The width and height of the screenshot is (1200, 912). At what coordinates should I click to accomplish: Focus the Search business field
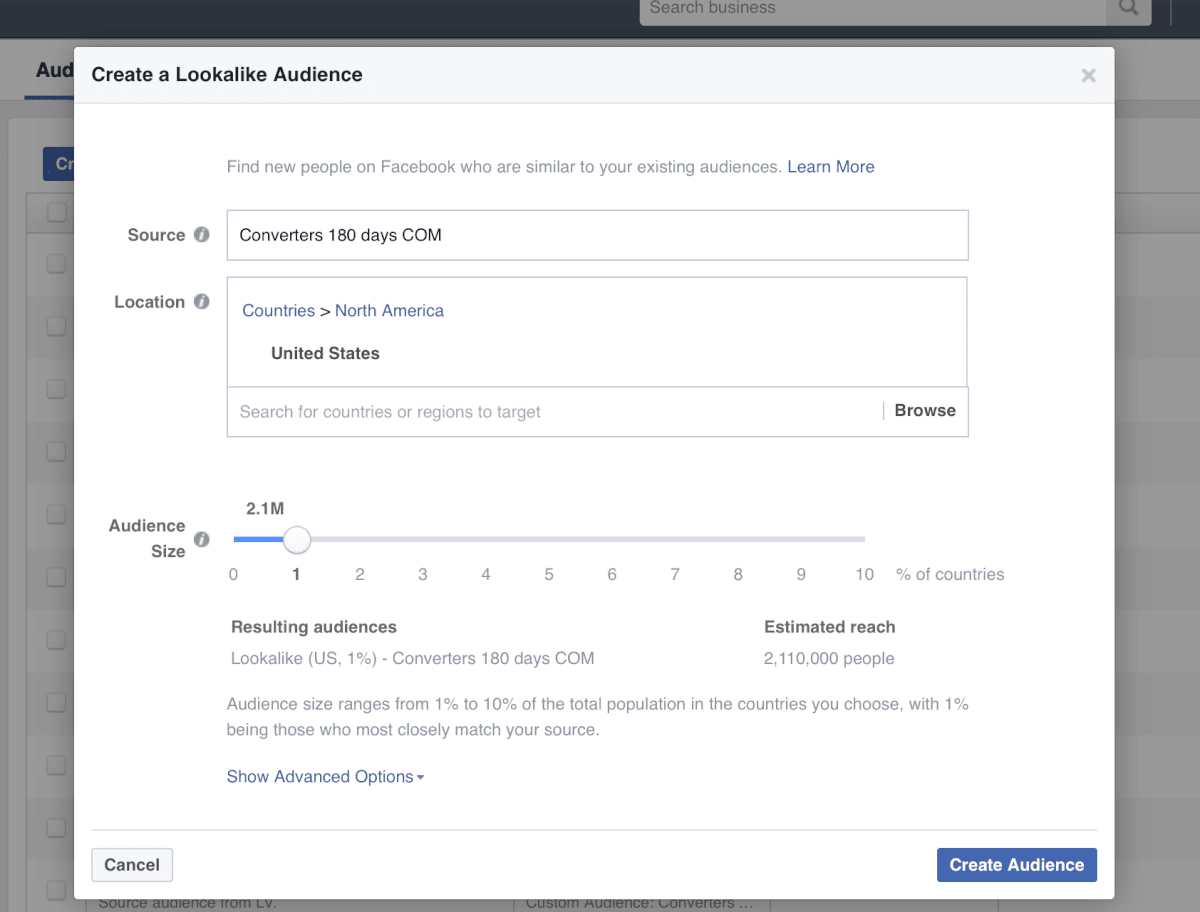coord(872,9)
